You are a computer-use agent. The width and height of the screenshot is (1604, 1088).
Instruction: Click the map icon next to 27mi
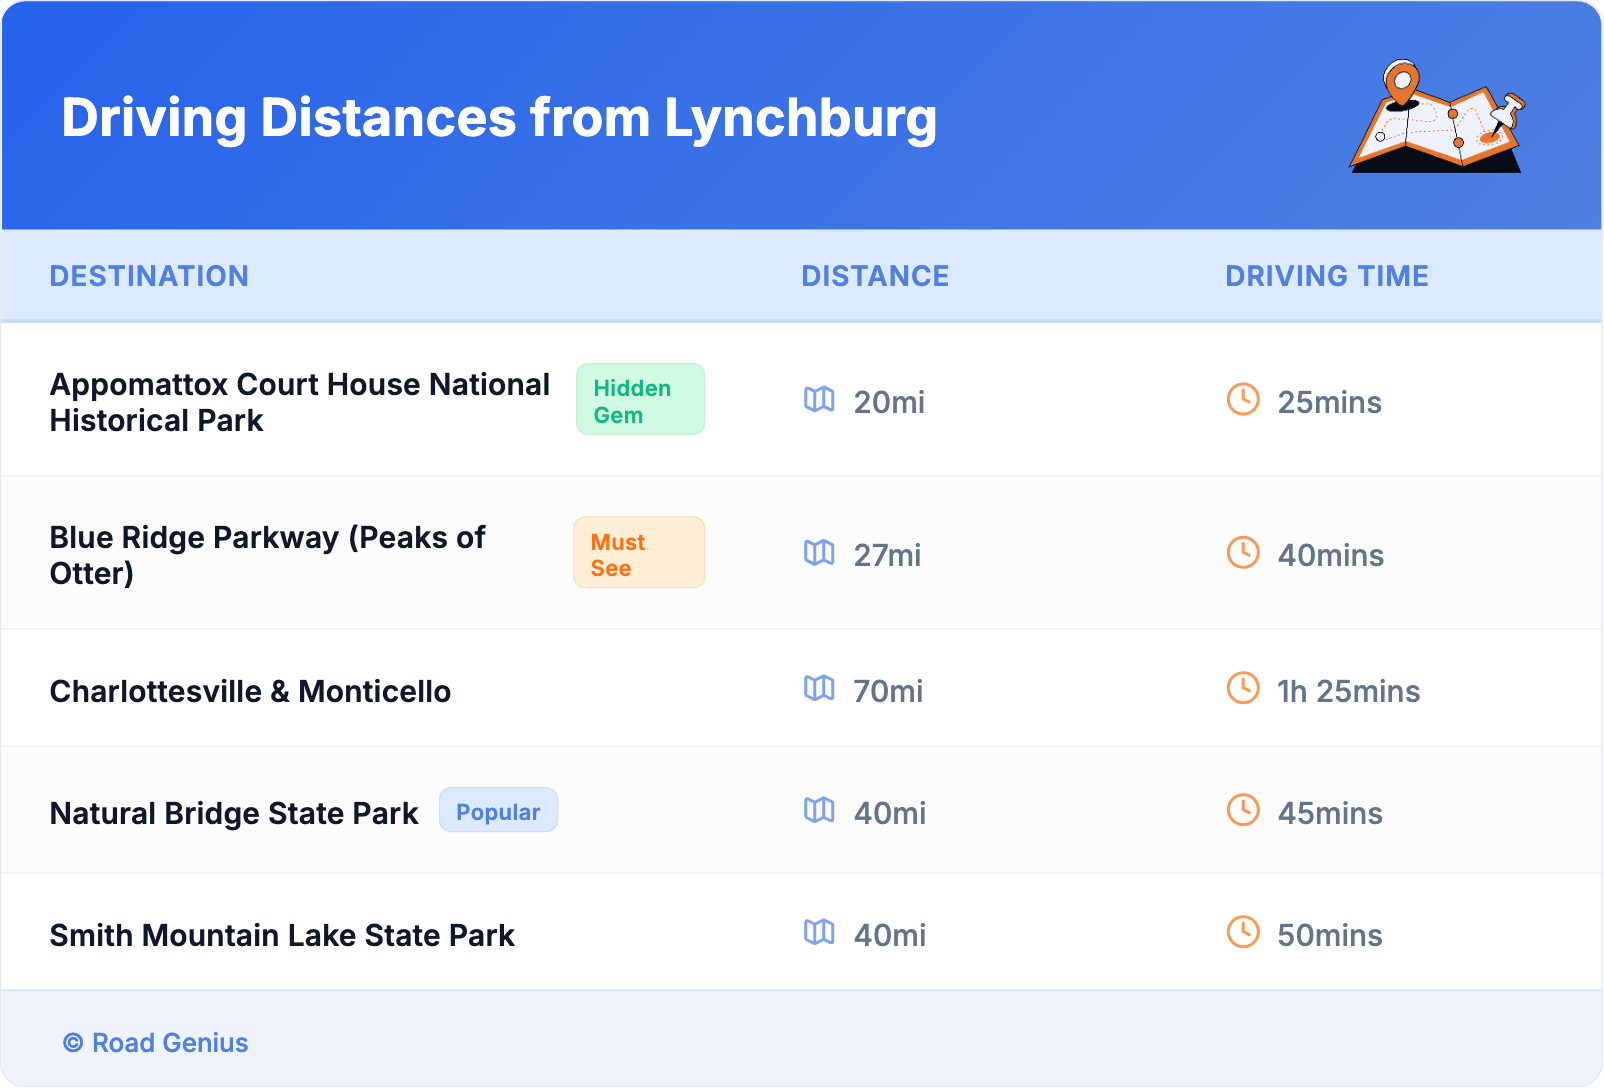click(x=819, y=553)
